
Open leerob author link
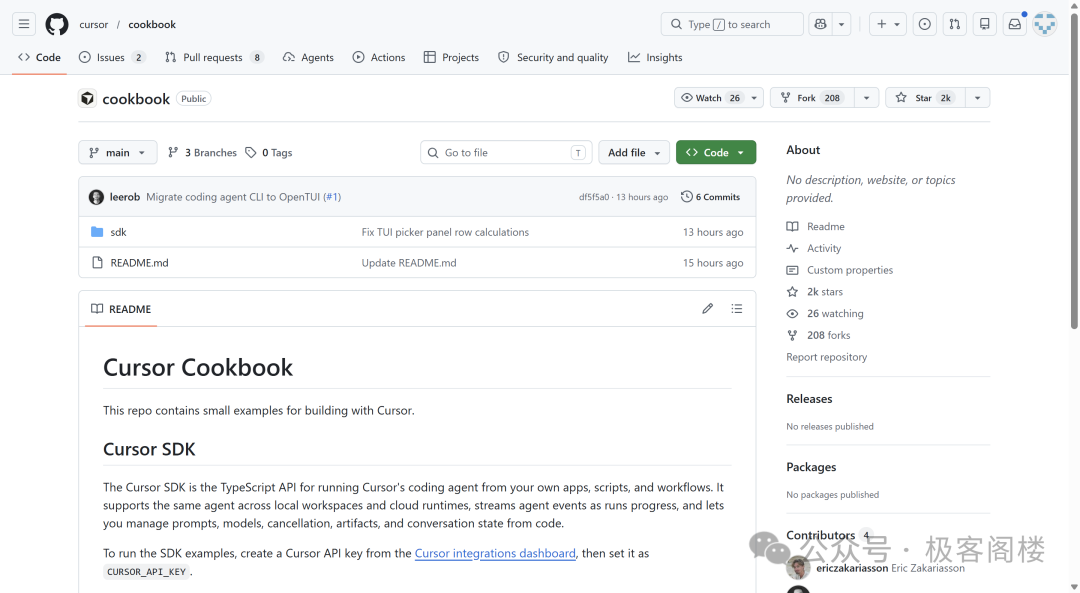125,197
